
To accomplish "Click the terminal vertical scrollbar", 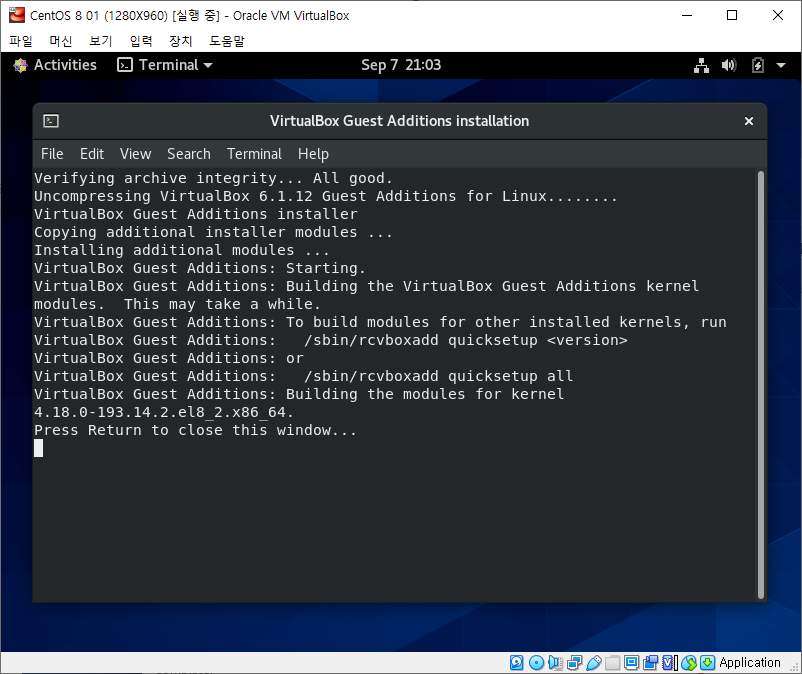I will pyautogui.click(x=761, y=385).
